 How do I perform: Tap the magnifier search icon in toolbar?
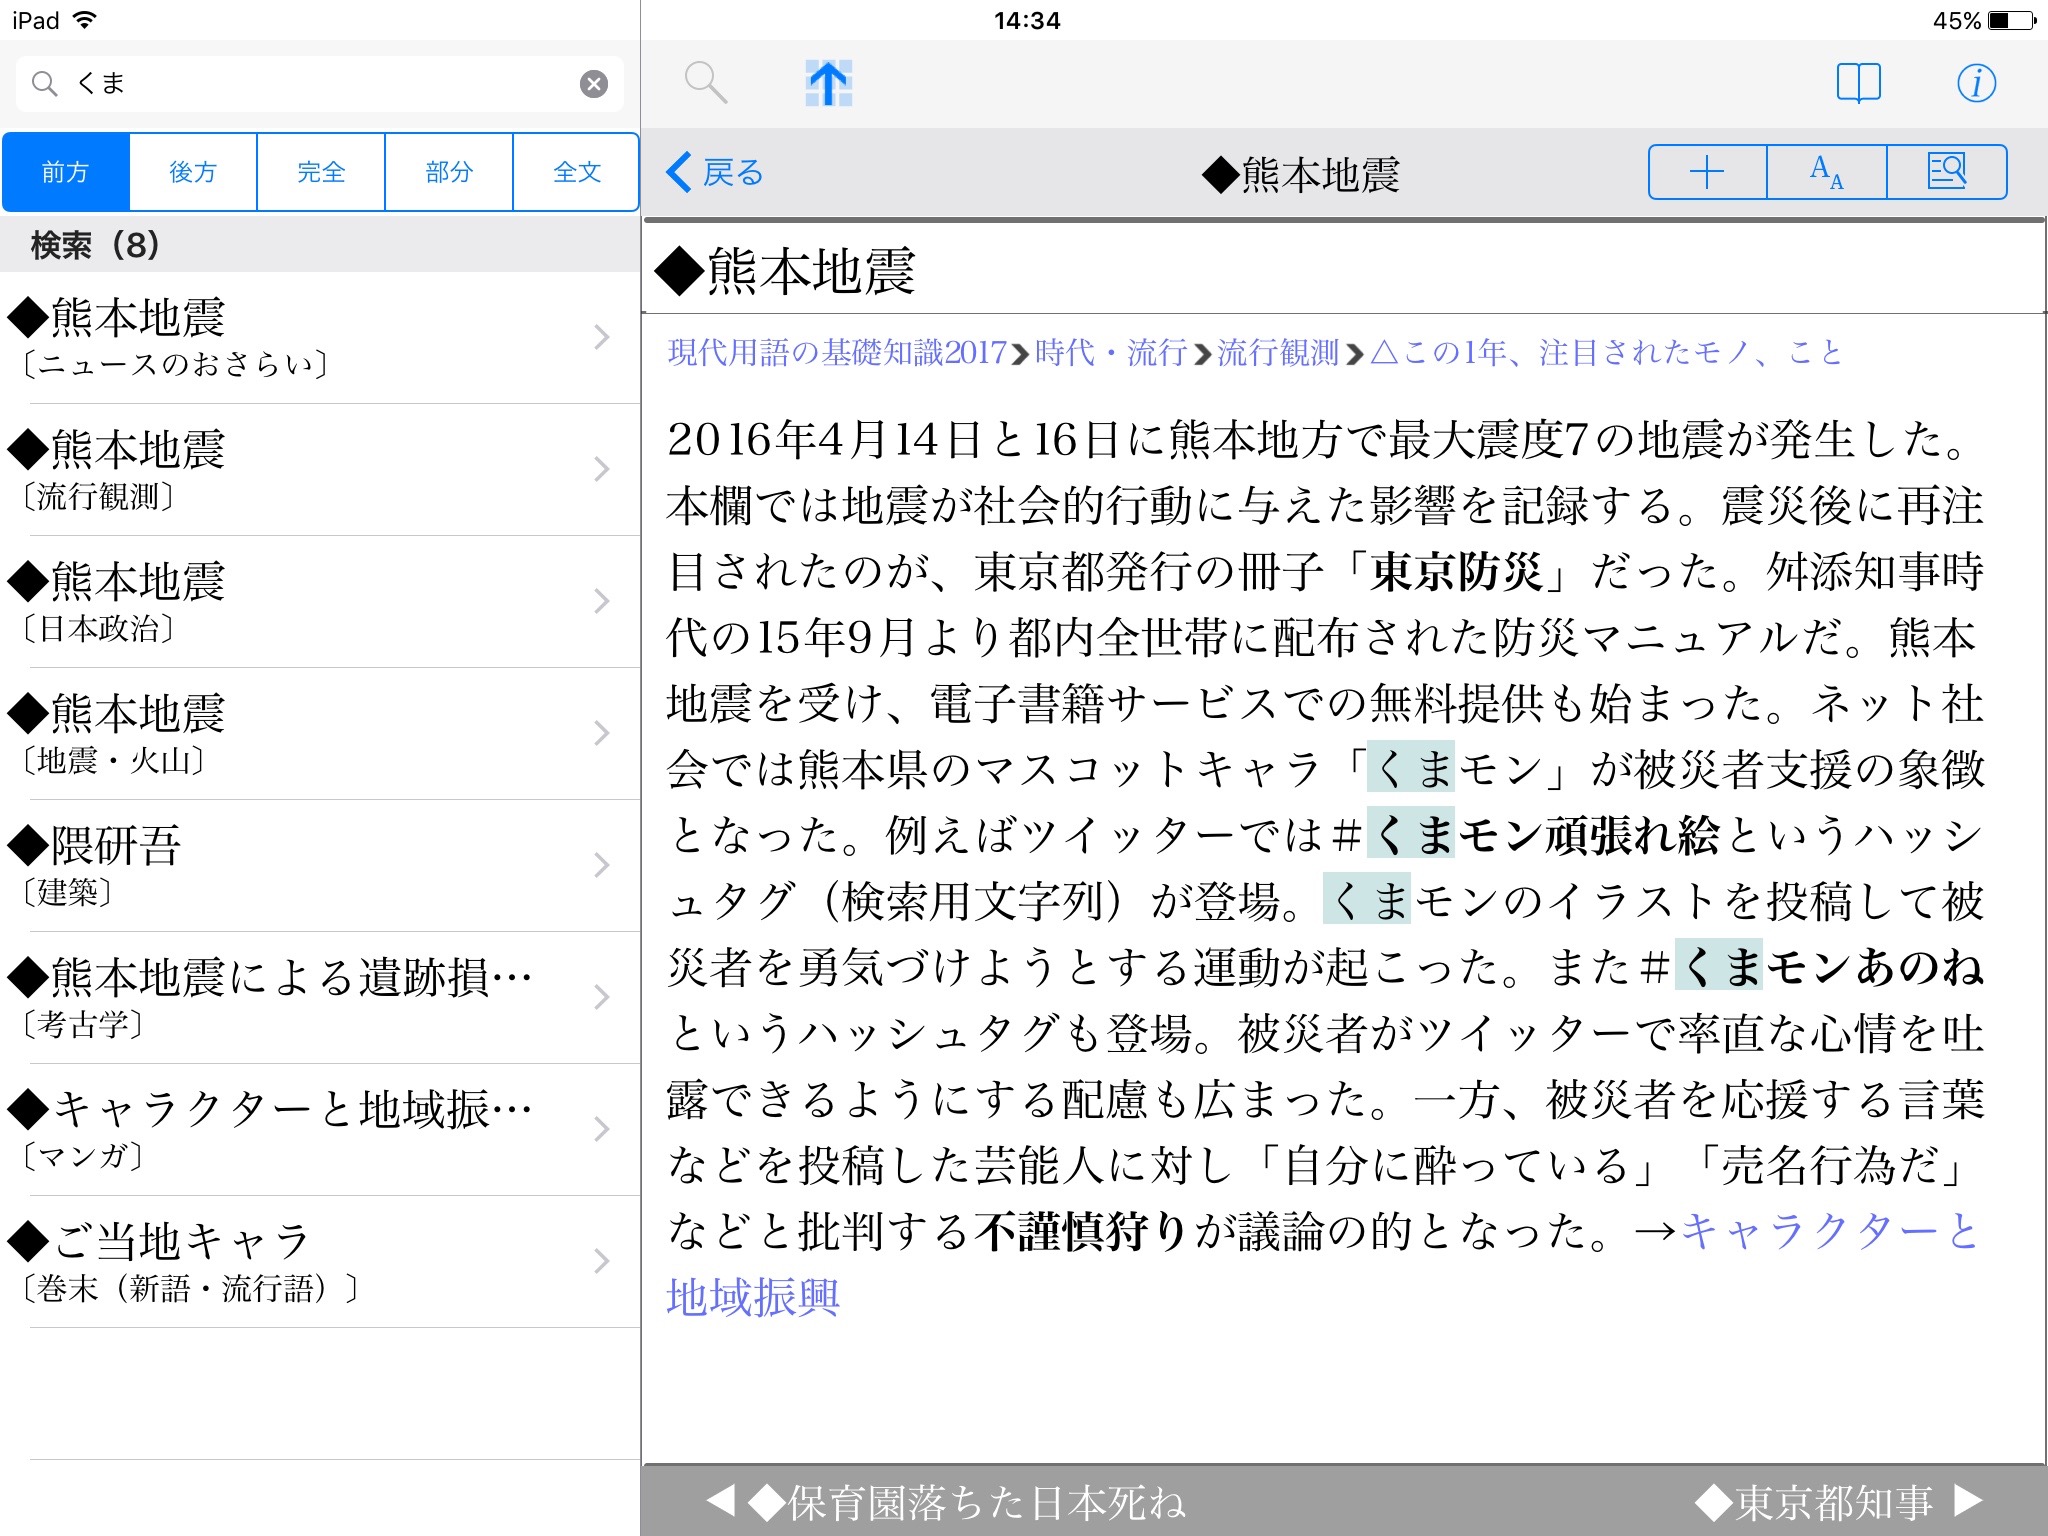click(705, 82)
